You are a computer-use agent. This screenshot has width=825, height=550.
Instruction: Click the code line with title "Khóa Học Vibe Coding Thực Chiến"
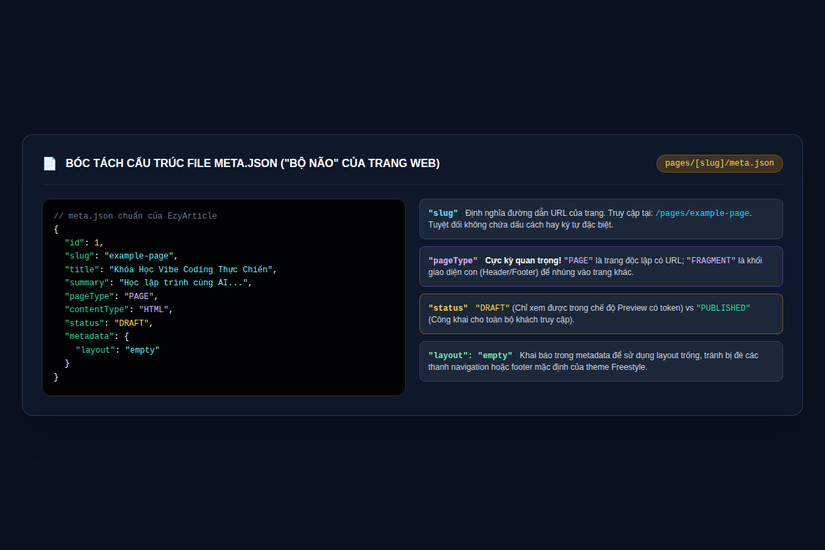coord(170,269)
